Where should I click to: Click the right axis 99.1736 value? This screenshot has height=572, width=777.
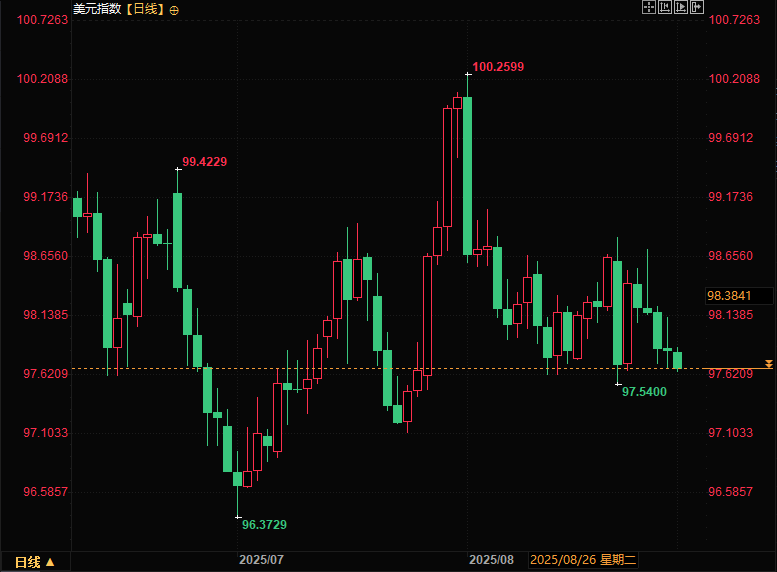[x=730, y=197]
